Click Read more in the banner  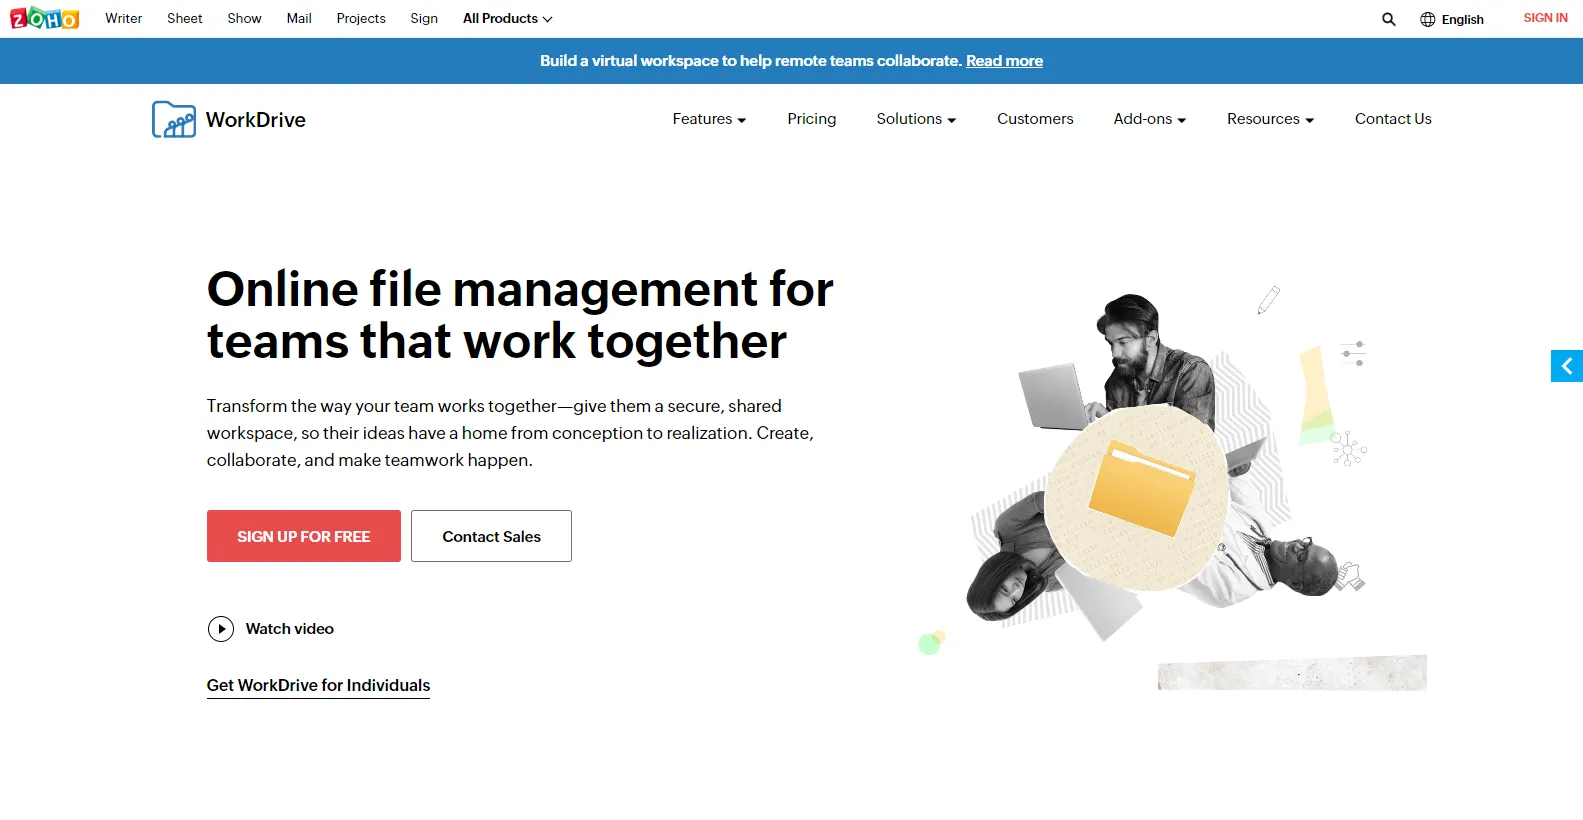(1004, 61)
